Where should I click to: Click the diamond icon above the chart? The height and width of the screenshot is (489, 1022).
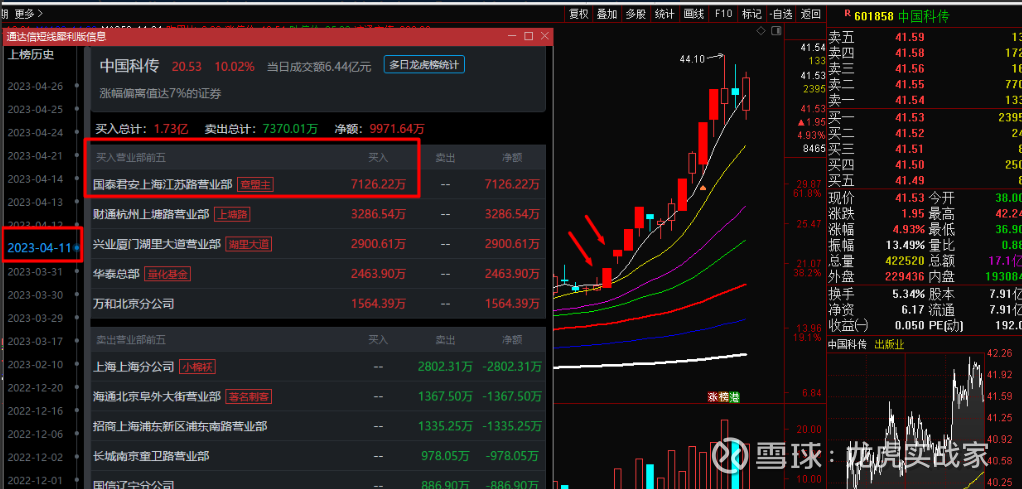761,31
